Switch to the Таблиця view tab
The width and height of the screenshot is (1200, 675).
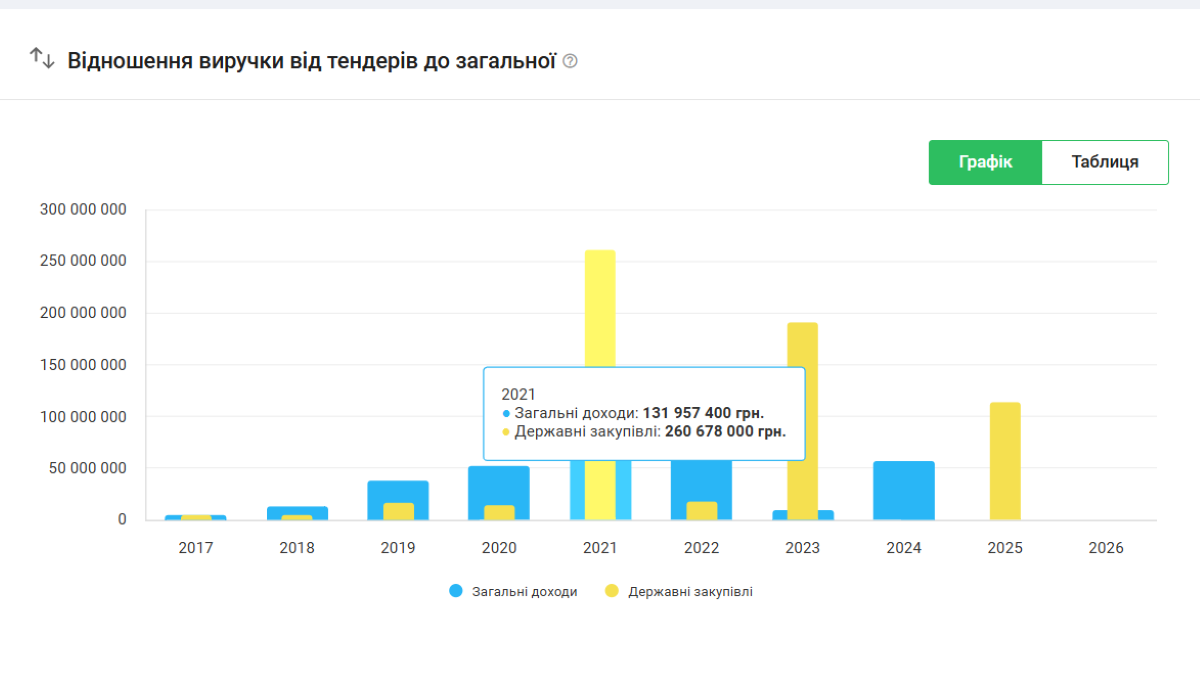pos(1104,162)
